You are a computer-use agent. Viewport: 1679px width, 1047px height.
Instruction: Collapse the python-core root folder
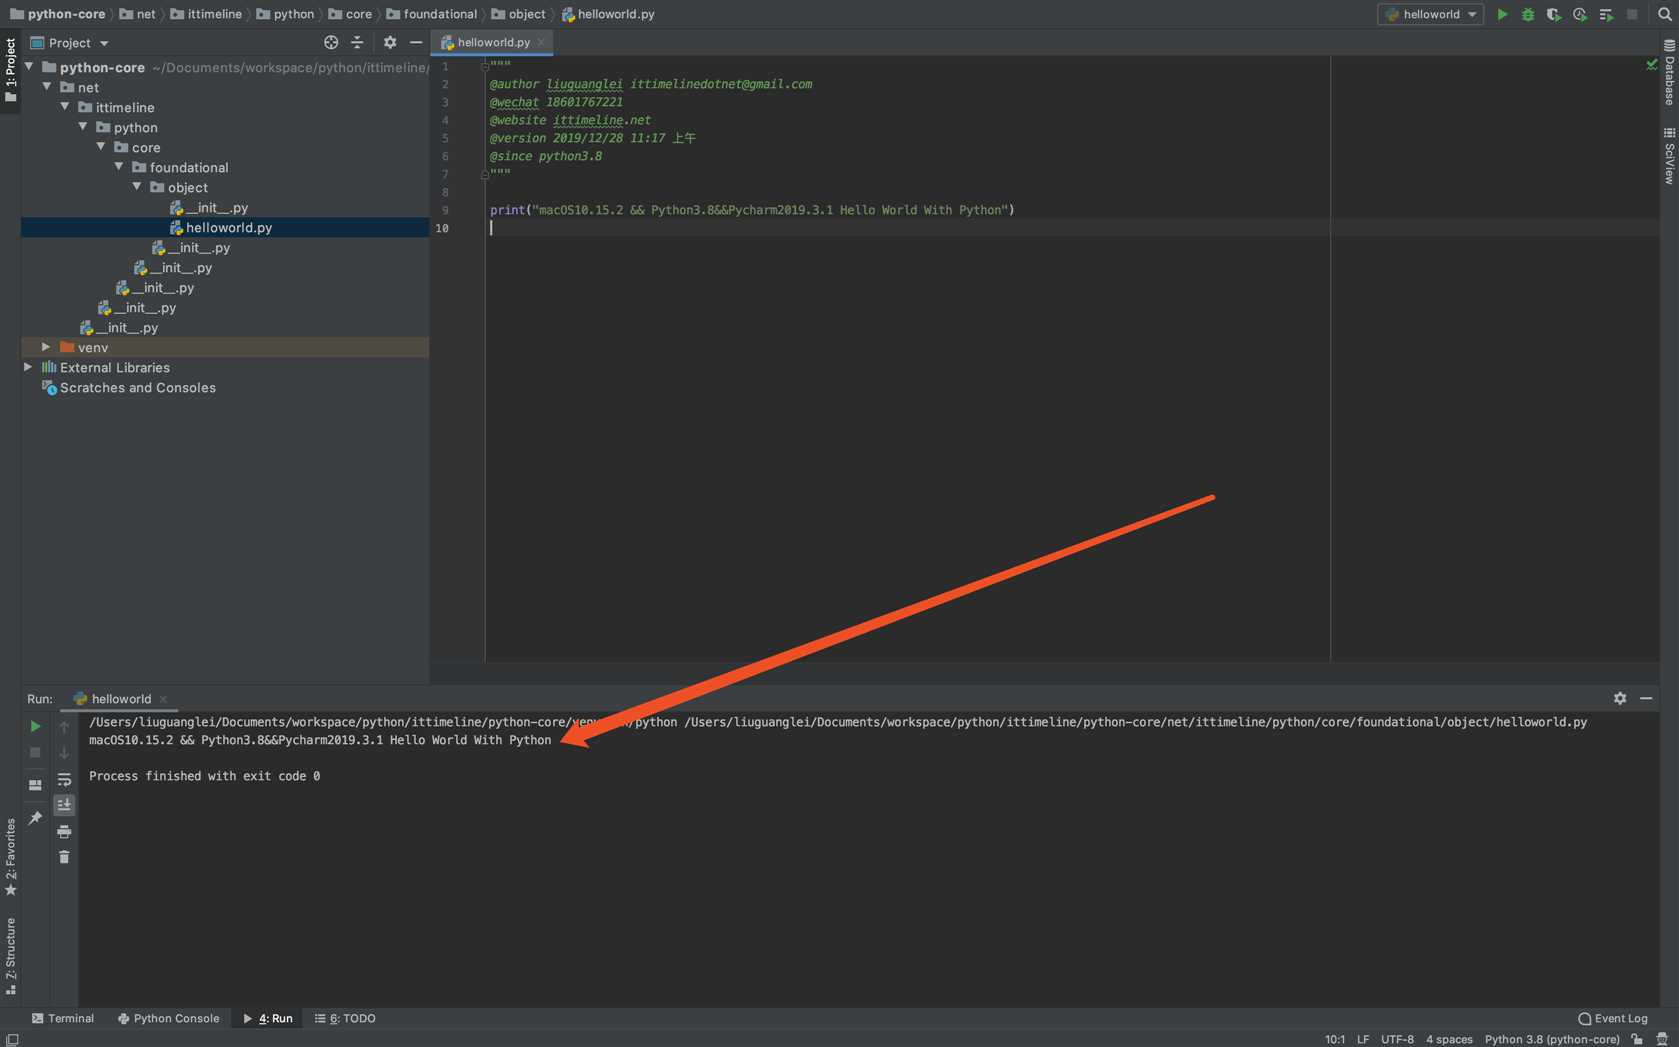[29, 67]
